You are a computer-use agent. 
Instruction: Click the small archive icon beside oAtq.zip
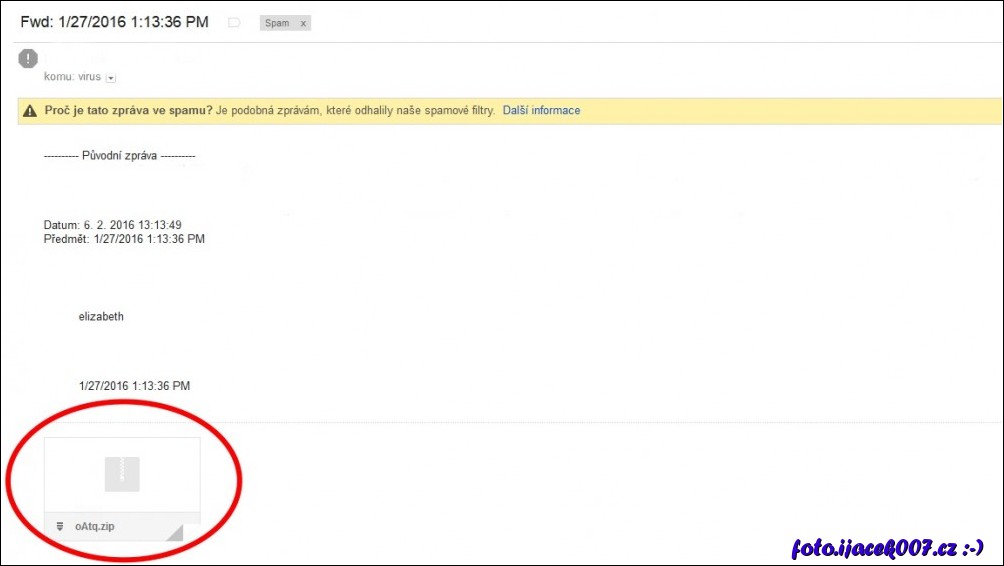[60, 526]
